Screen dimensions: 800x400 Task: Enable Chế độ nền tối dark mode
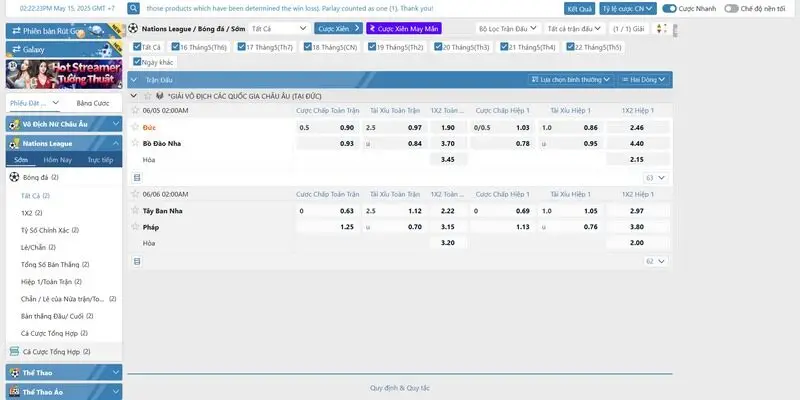pyautogui.click(x=731, y=8)
